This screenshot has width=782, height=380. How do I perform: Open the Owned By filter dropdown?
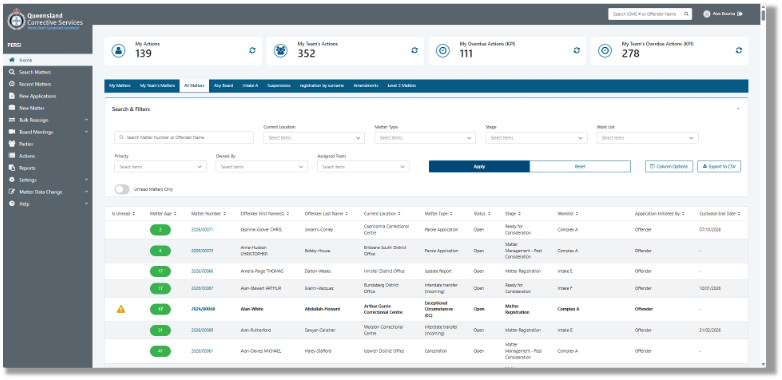click(262, 167)
